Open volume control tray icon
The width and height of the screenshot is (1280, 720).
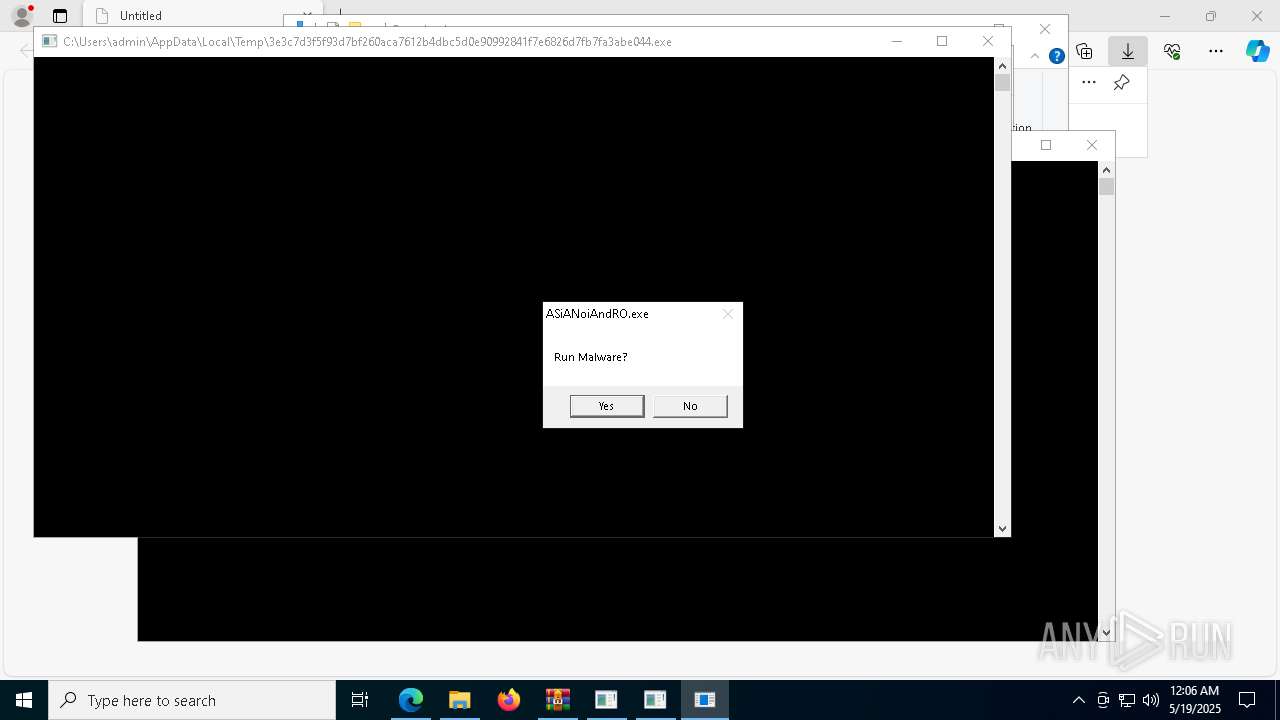click(1151, 700)
